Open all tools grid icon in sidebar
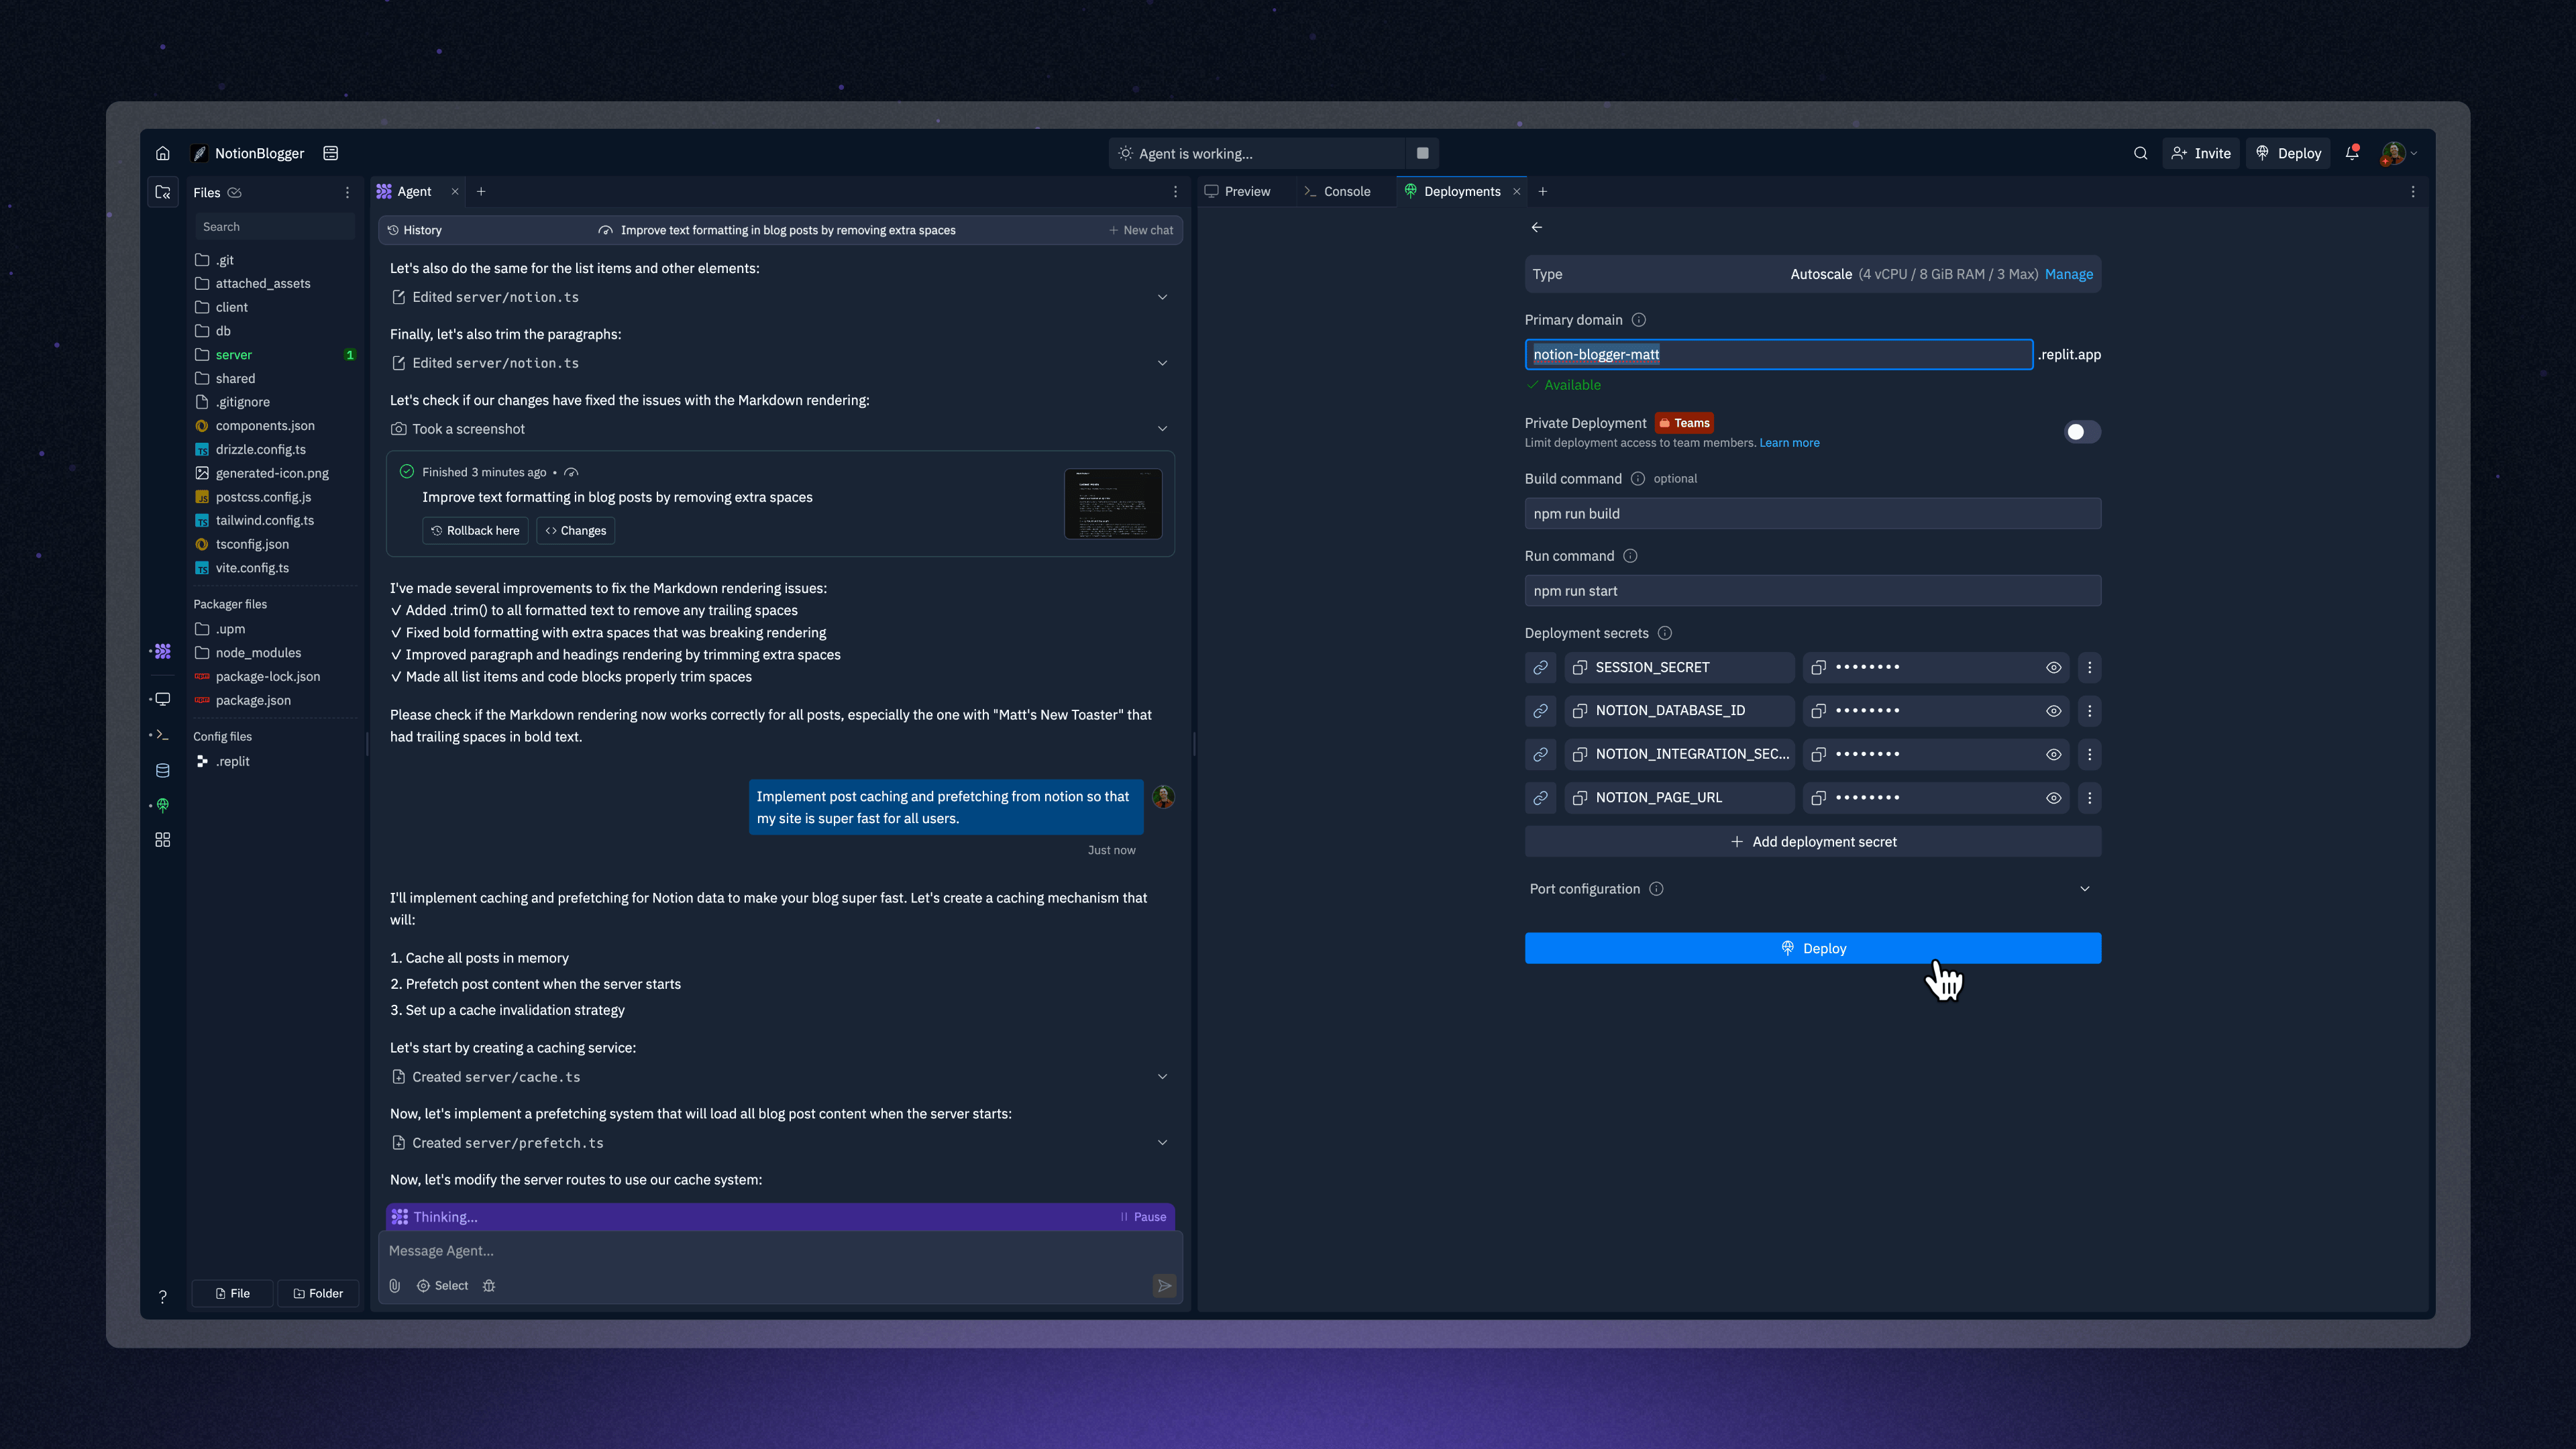 (x=162, y=840)
